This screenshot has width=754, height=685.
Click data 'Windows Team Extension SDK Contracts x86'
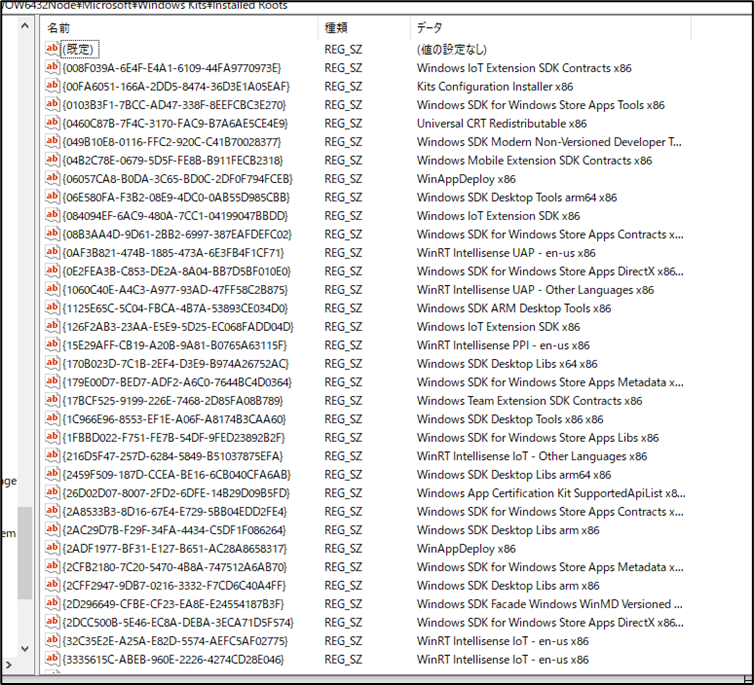(529, 401)
